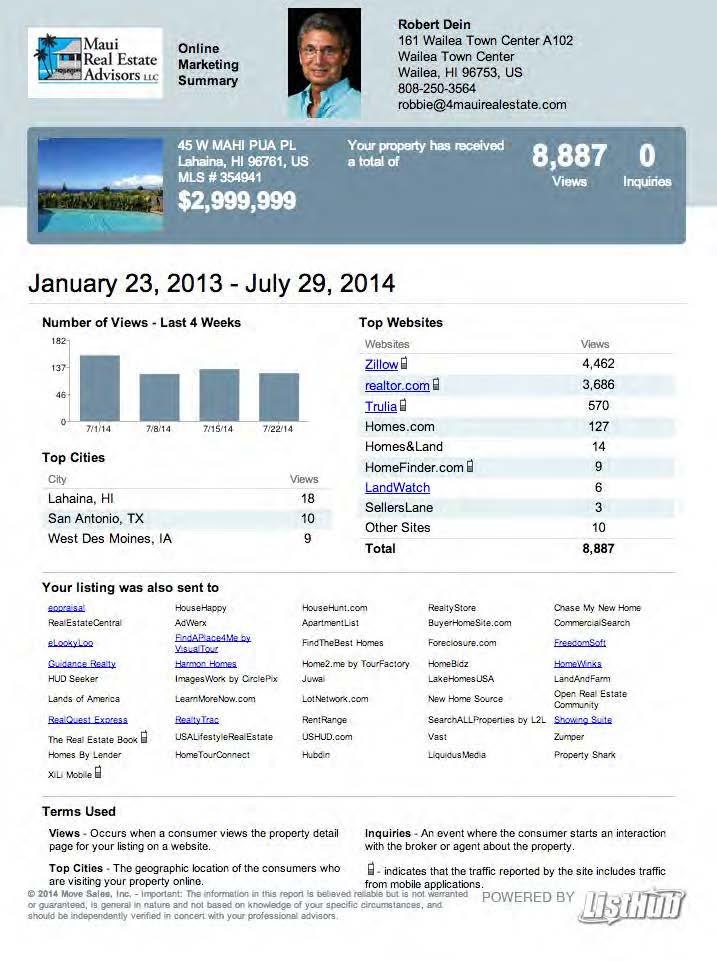Open the realtor.com link
Screen dimensions: 717x961
(x=397, y=386)
